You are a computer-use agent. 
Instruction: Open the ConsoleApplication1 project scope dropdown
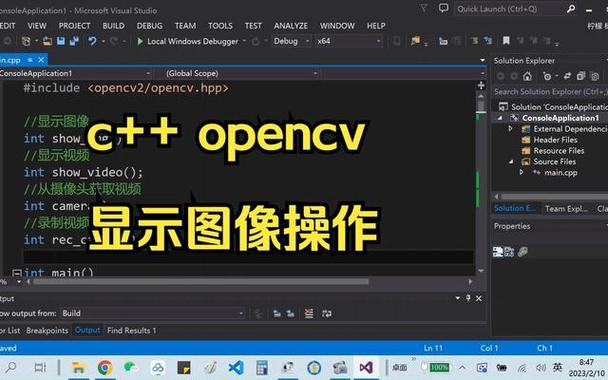76,73
